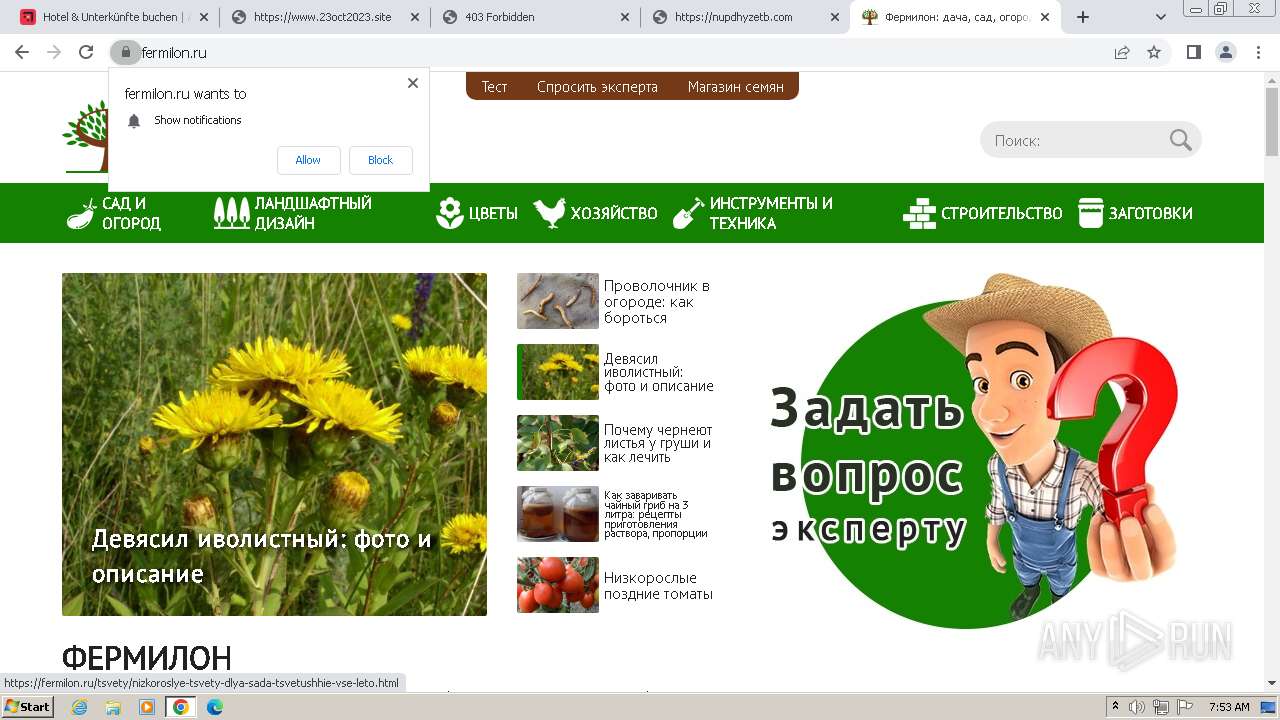Open Заготовки category

pyautogui.click(x=1135, y=213)
